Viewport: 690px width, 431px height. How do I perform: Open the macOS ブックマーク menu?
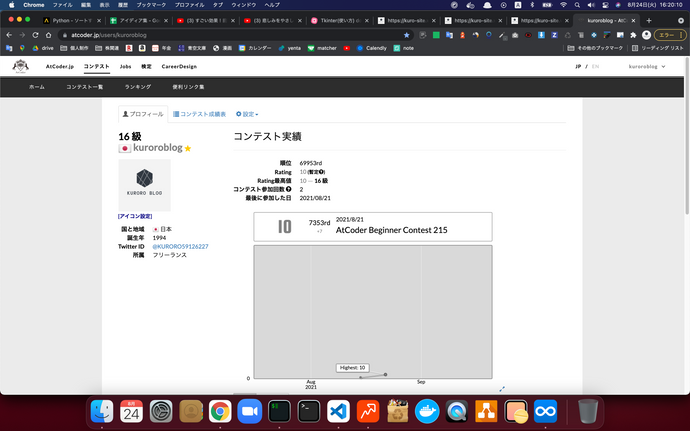[151, 5]
